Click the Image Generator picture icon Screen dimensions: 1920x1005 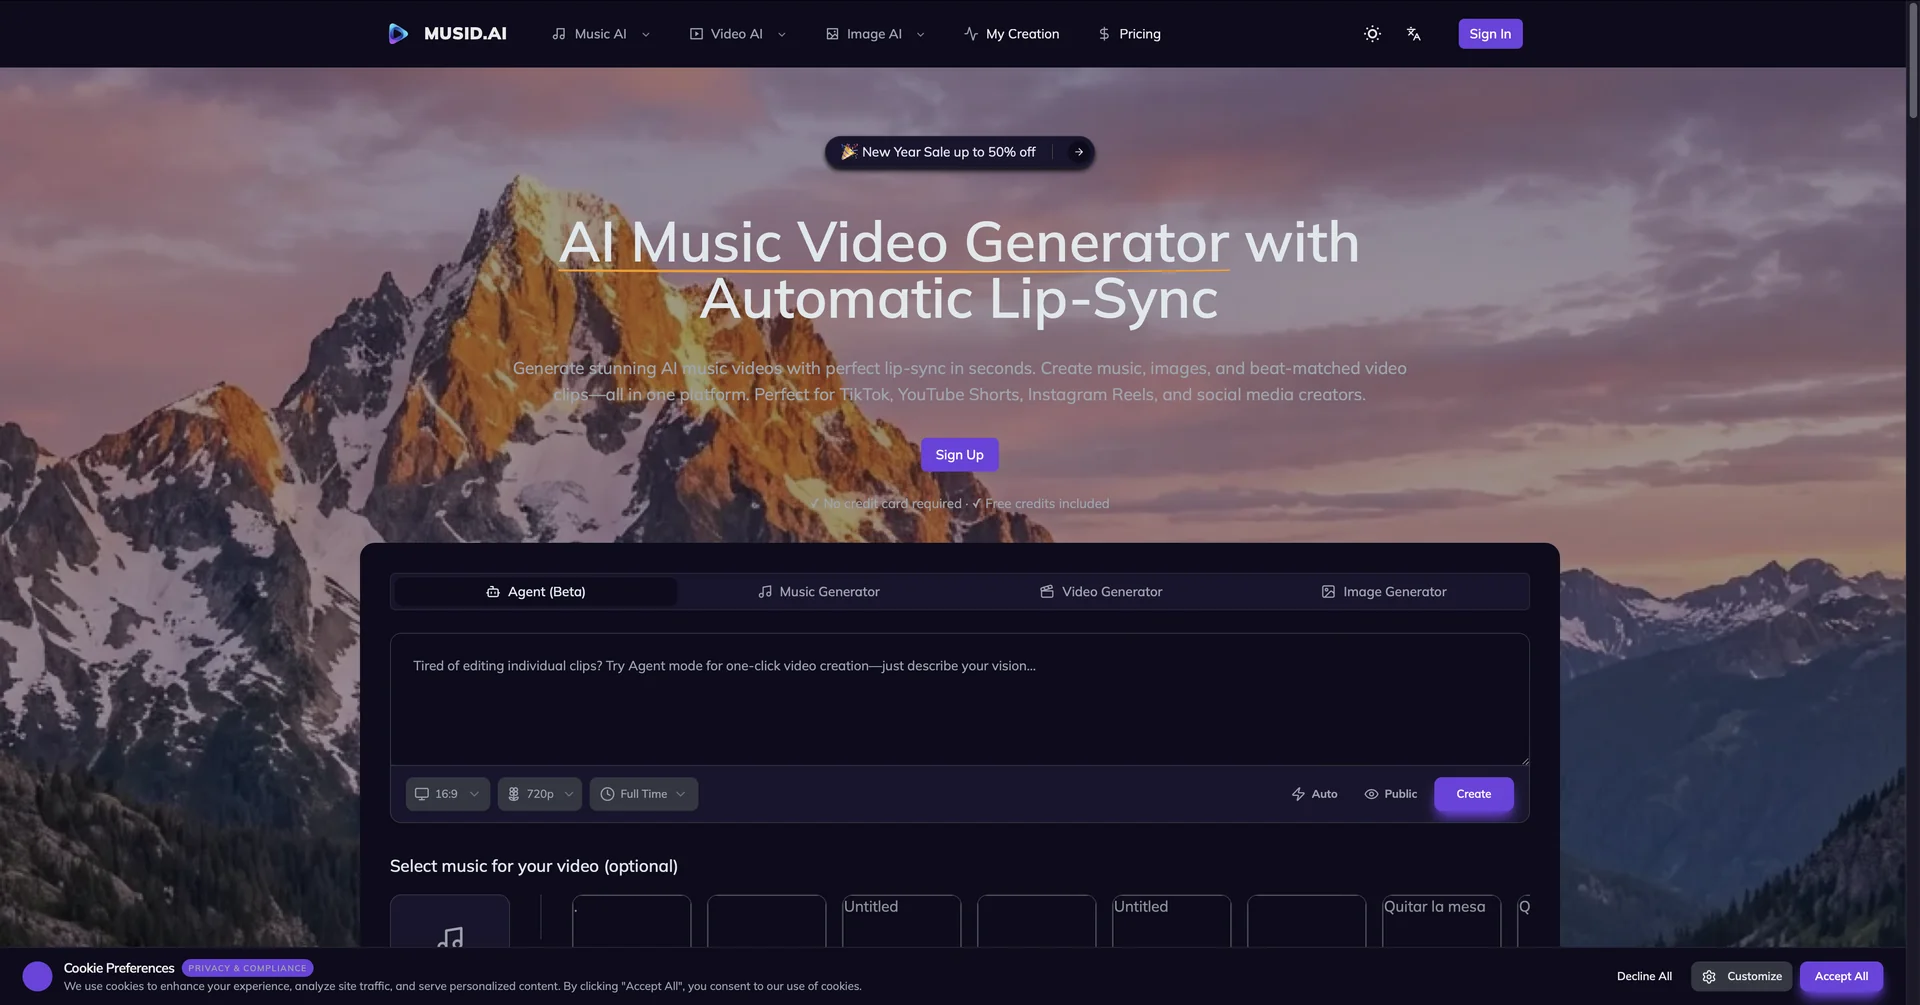pos(1328,591)
